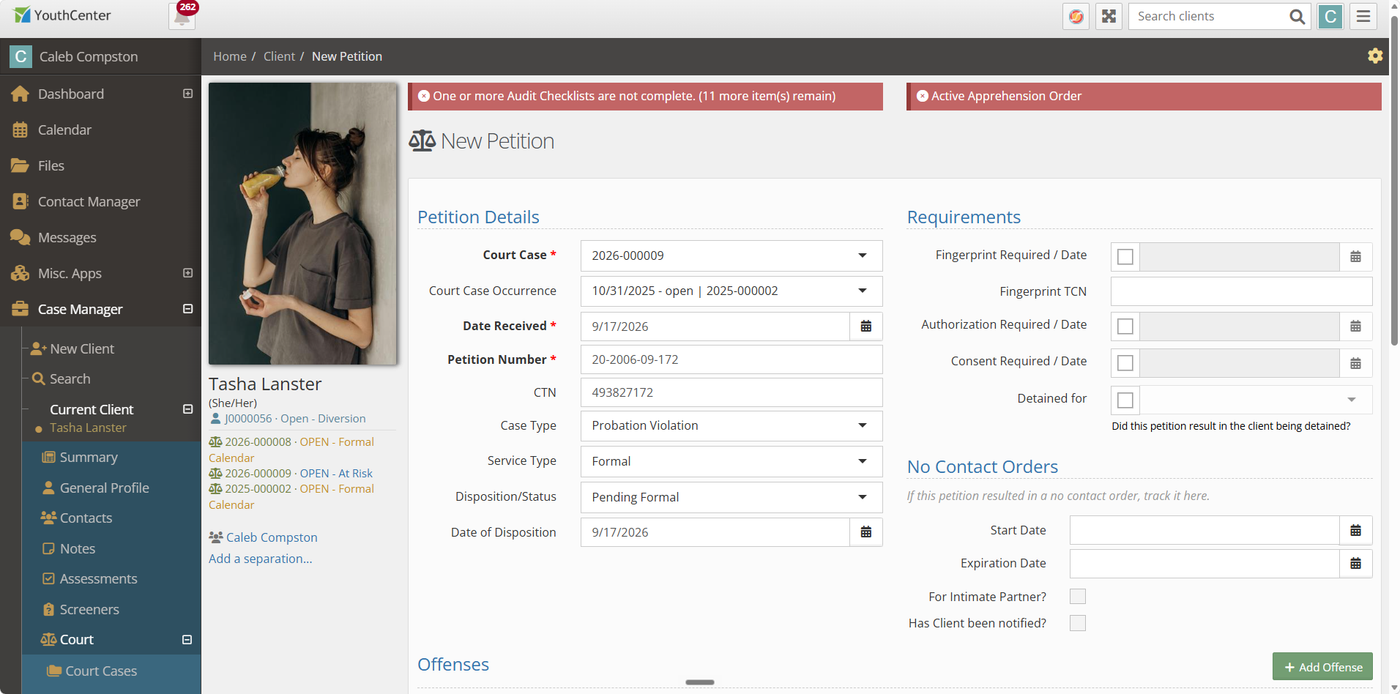Click Tasha Lanster's profile photo
Screen dimensions: 1400x694
303,223
